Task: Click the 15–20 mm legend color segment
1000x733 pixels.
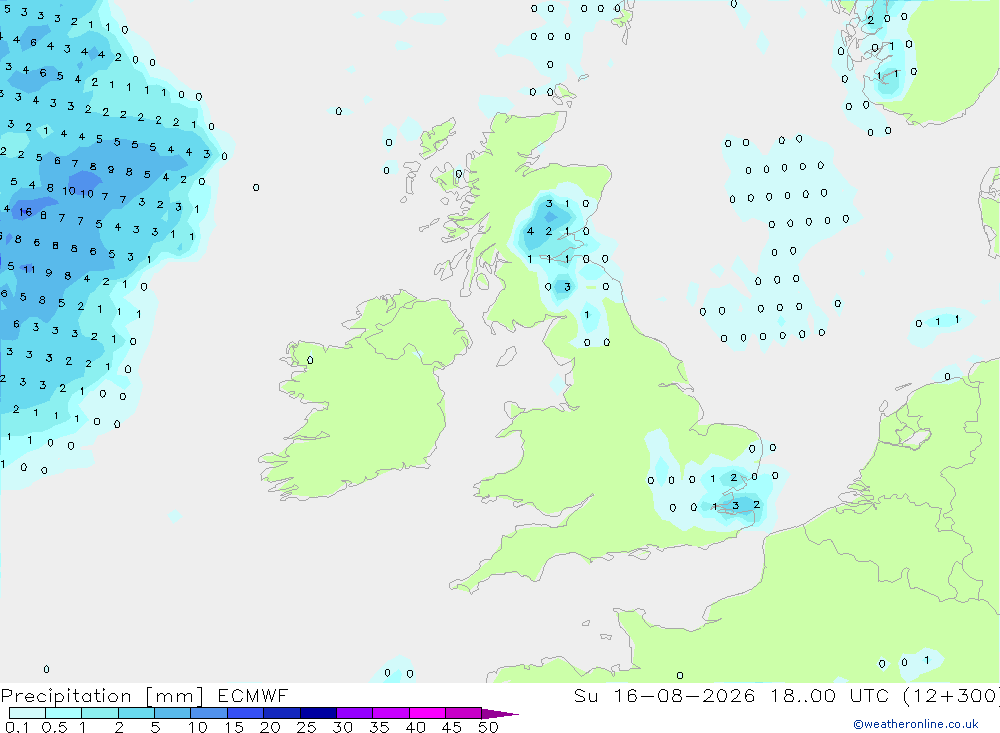Action: tap(246, 713)
